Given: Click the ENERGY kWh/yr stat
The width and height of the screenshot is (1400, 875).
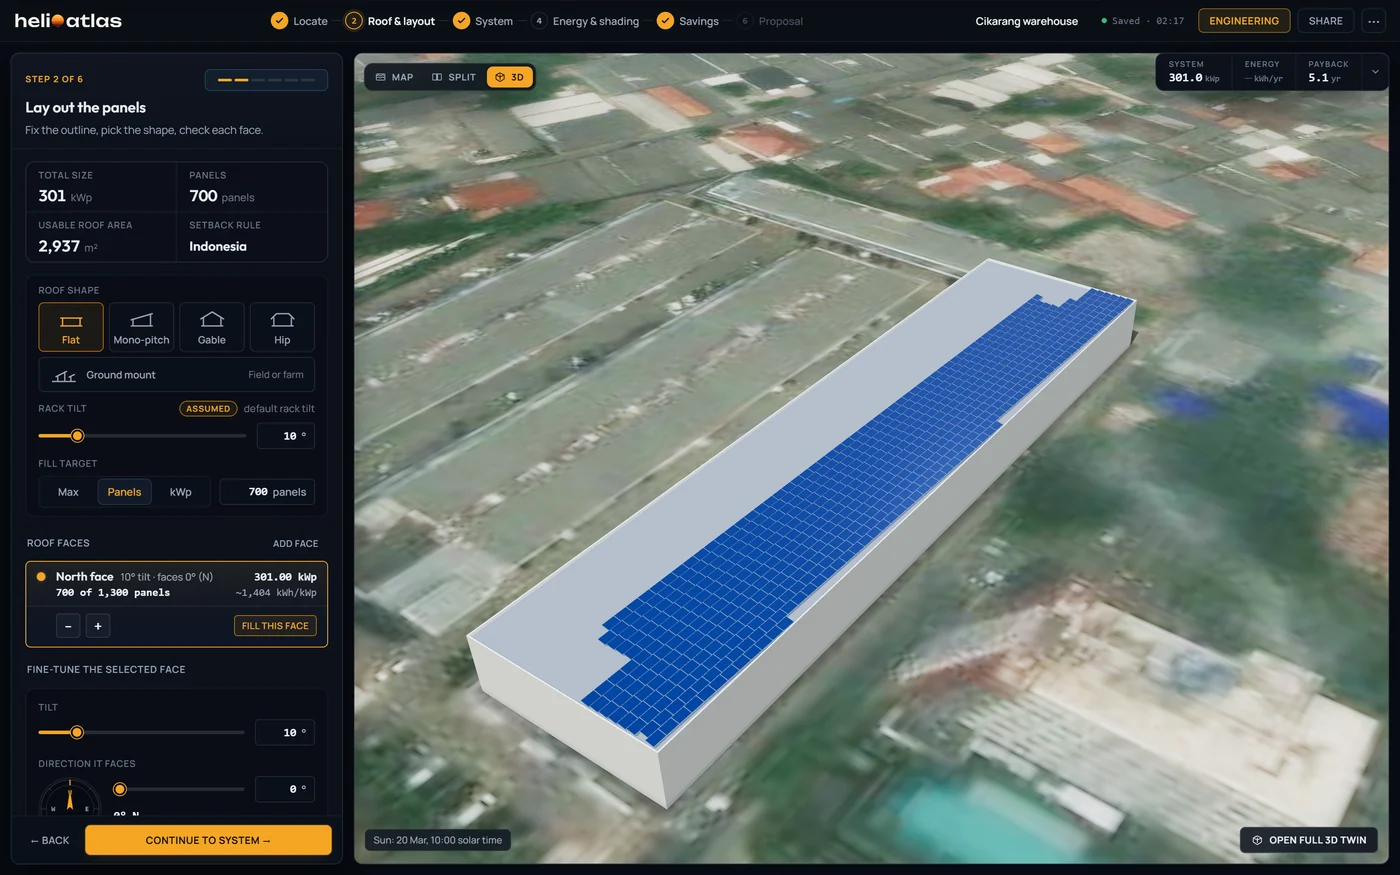Looking at the screenshot, I should (1263, 72).
